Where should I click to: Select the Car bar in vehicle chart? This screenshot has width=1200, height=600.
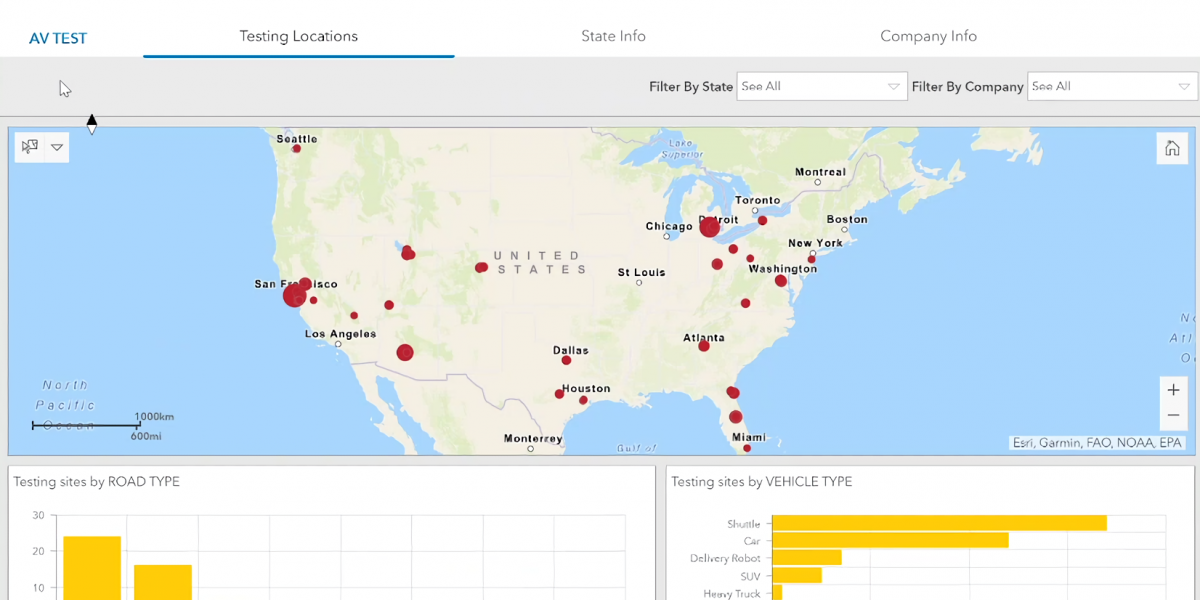click(889, 541)
